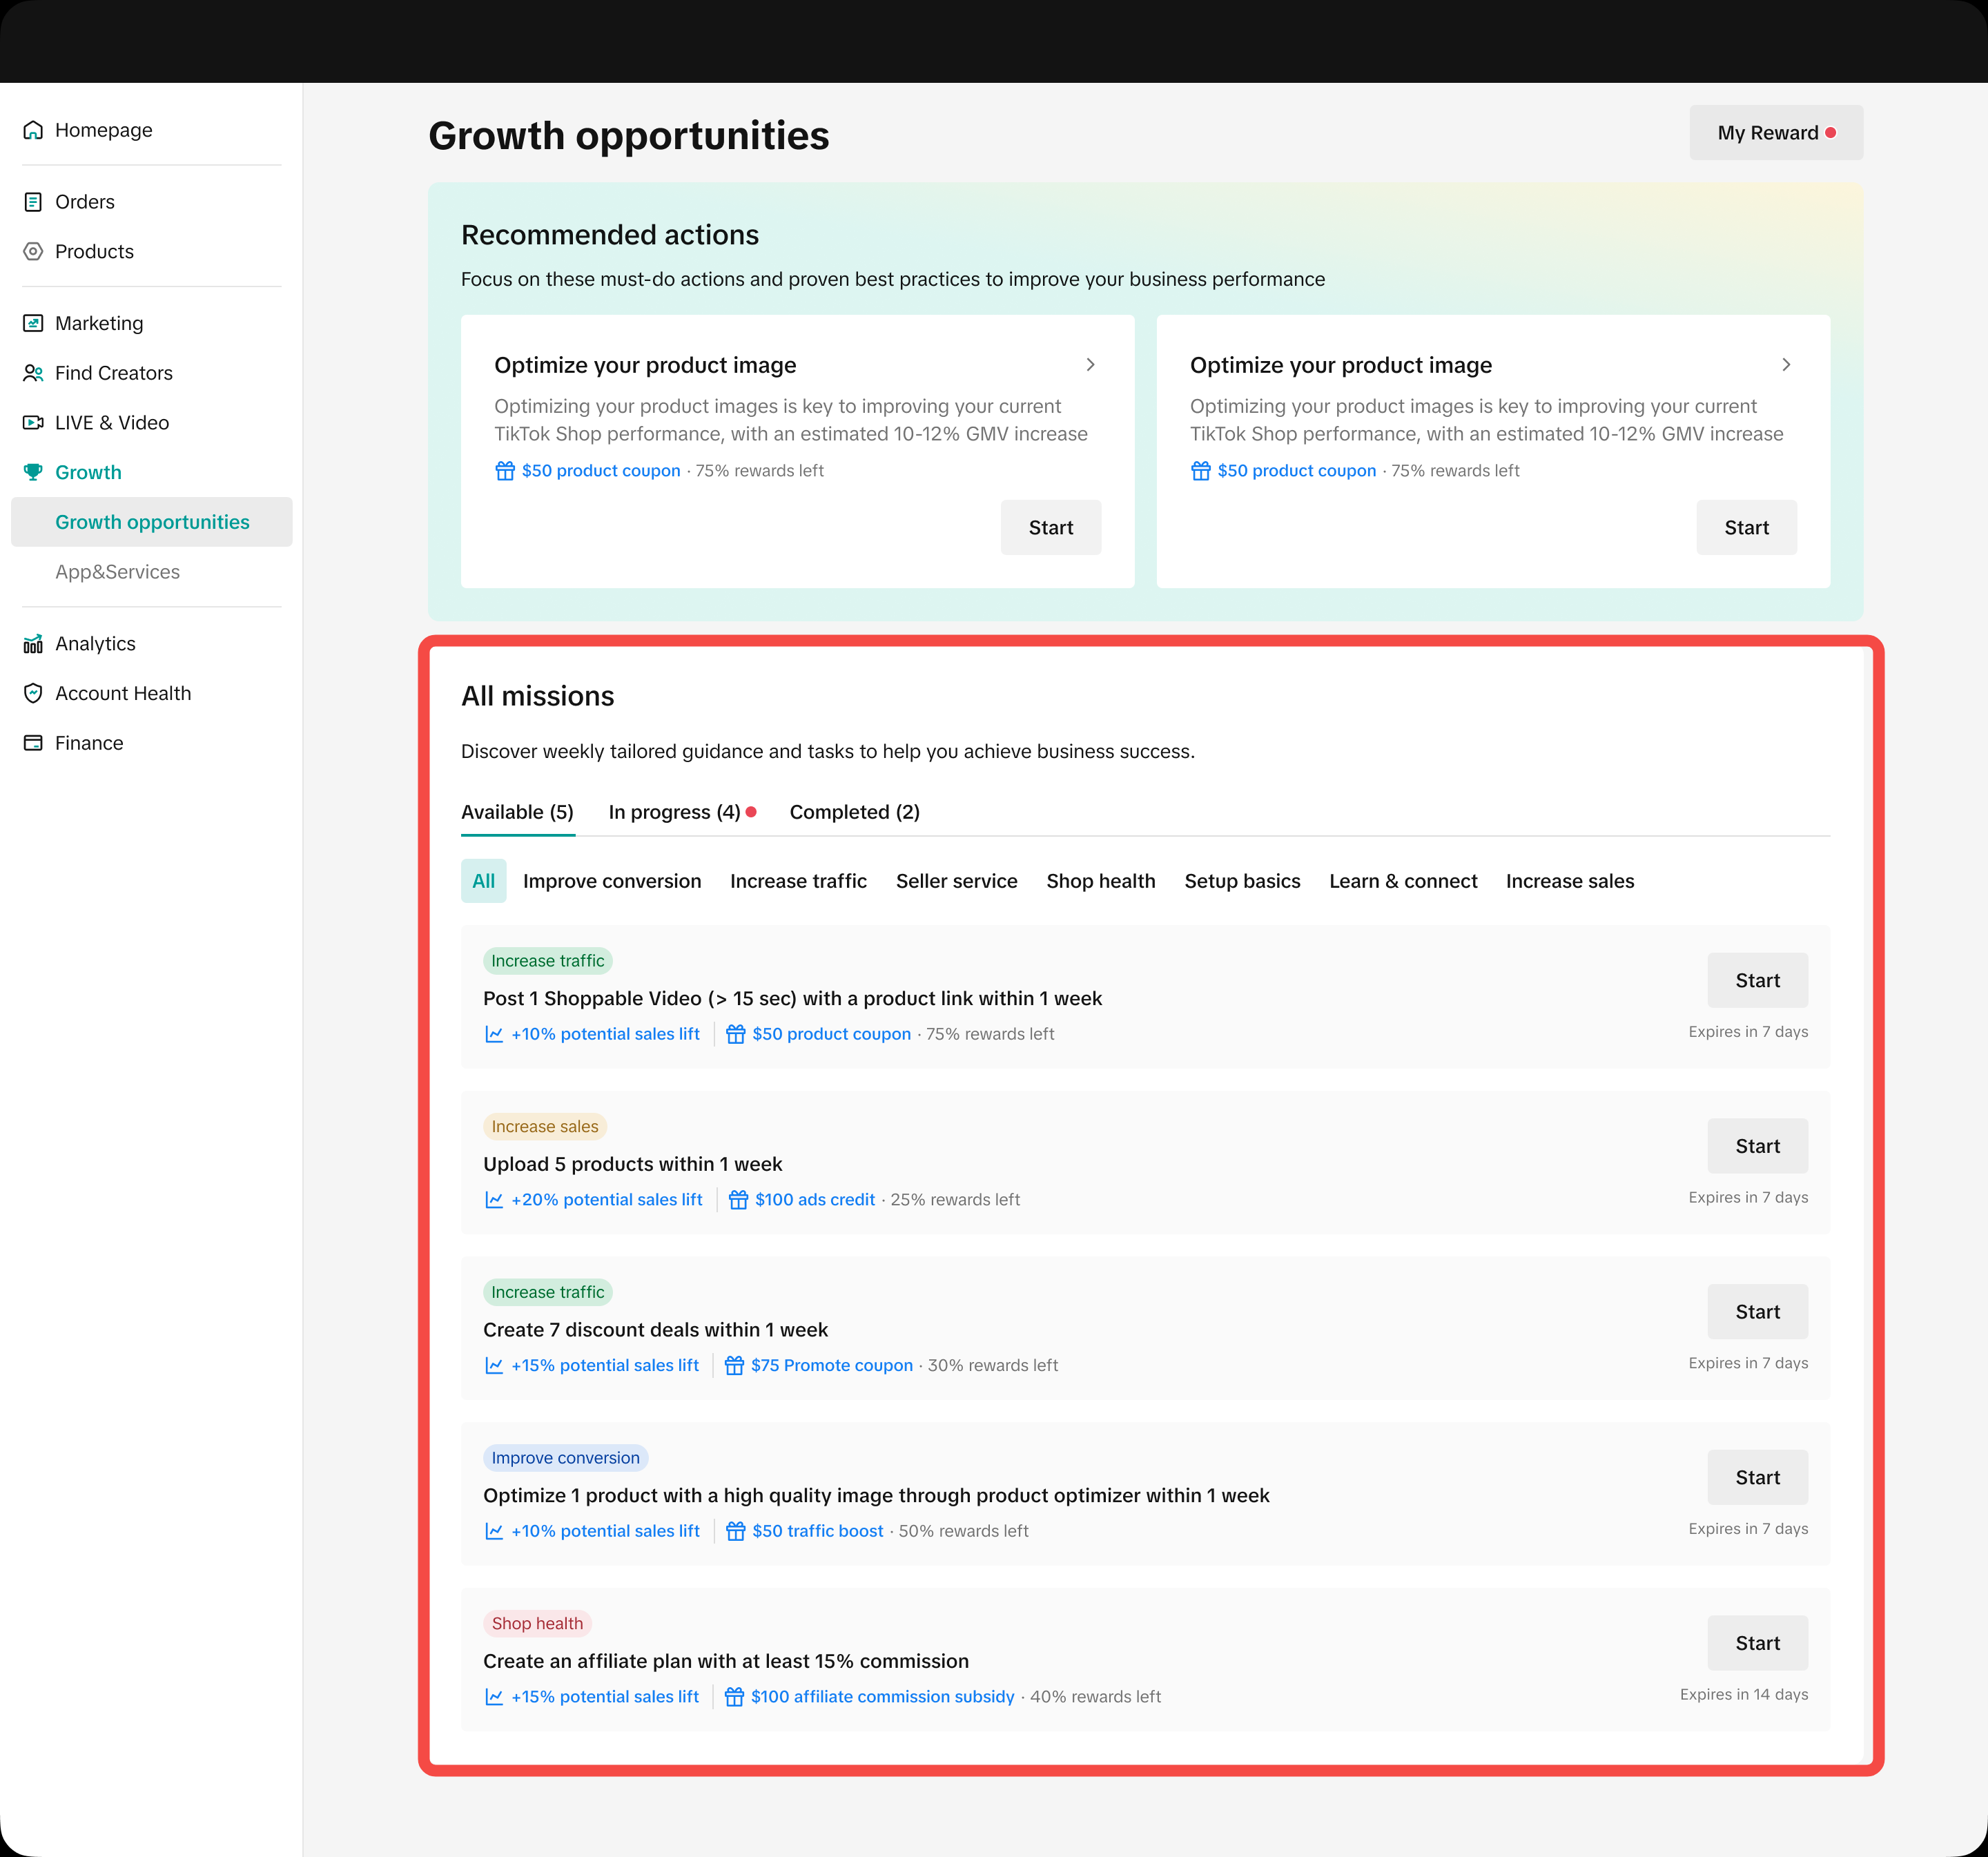
Task: Expand first Optimize your product image chevron
Action: click(x=1090, y=365)
